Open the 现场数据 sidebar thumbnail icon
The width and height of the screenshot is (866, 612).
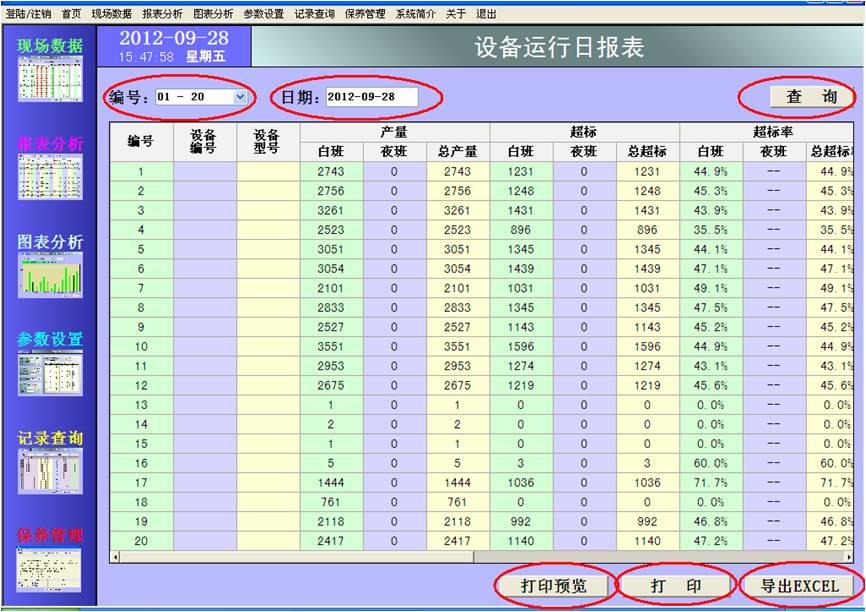tap(50, 78)
